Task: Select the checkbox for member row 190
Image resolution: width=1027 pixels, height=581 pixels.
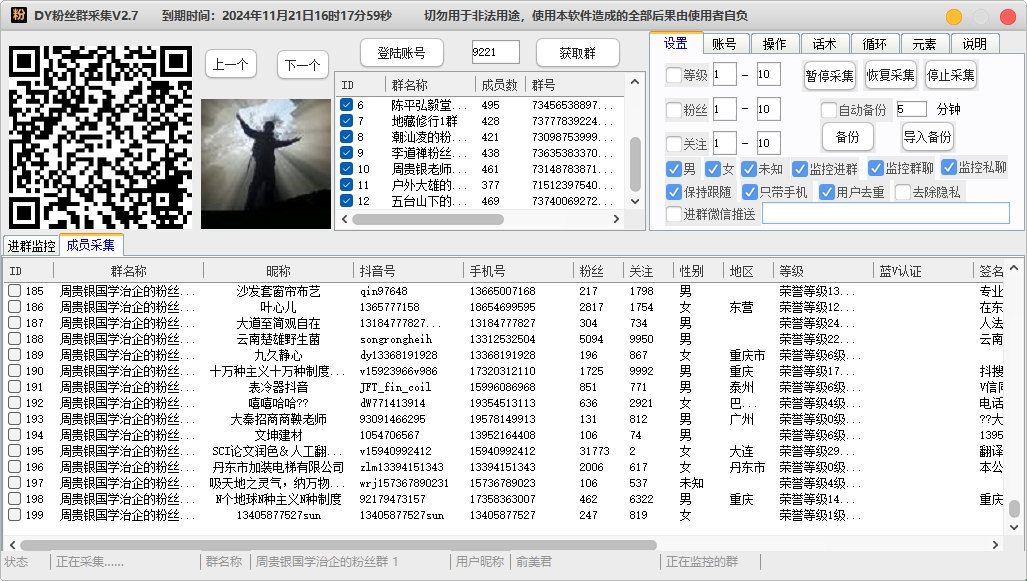Action: [14, 371]
